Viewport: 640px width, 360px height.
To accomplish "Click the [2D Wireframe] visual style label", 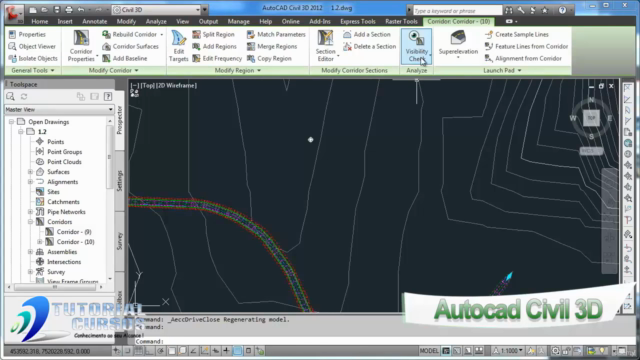I will point(176,85).
